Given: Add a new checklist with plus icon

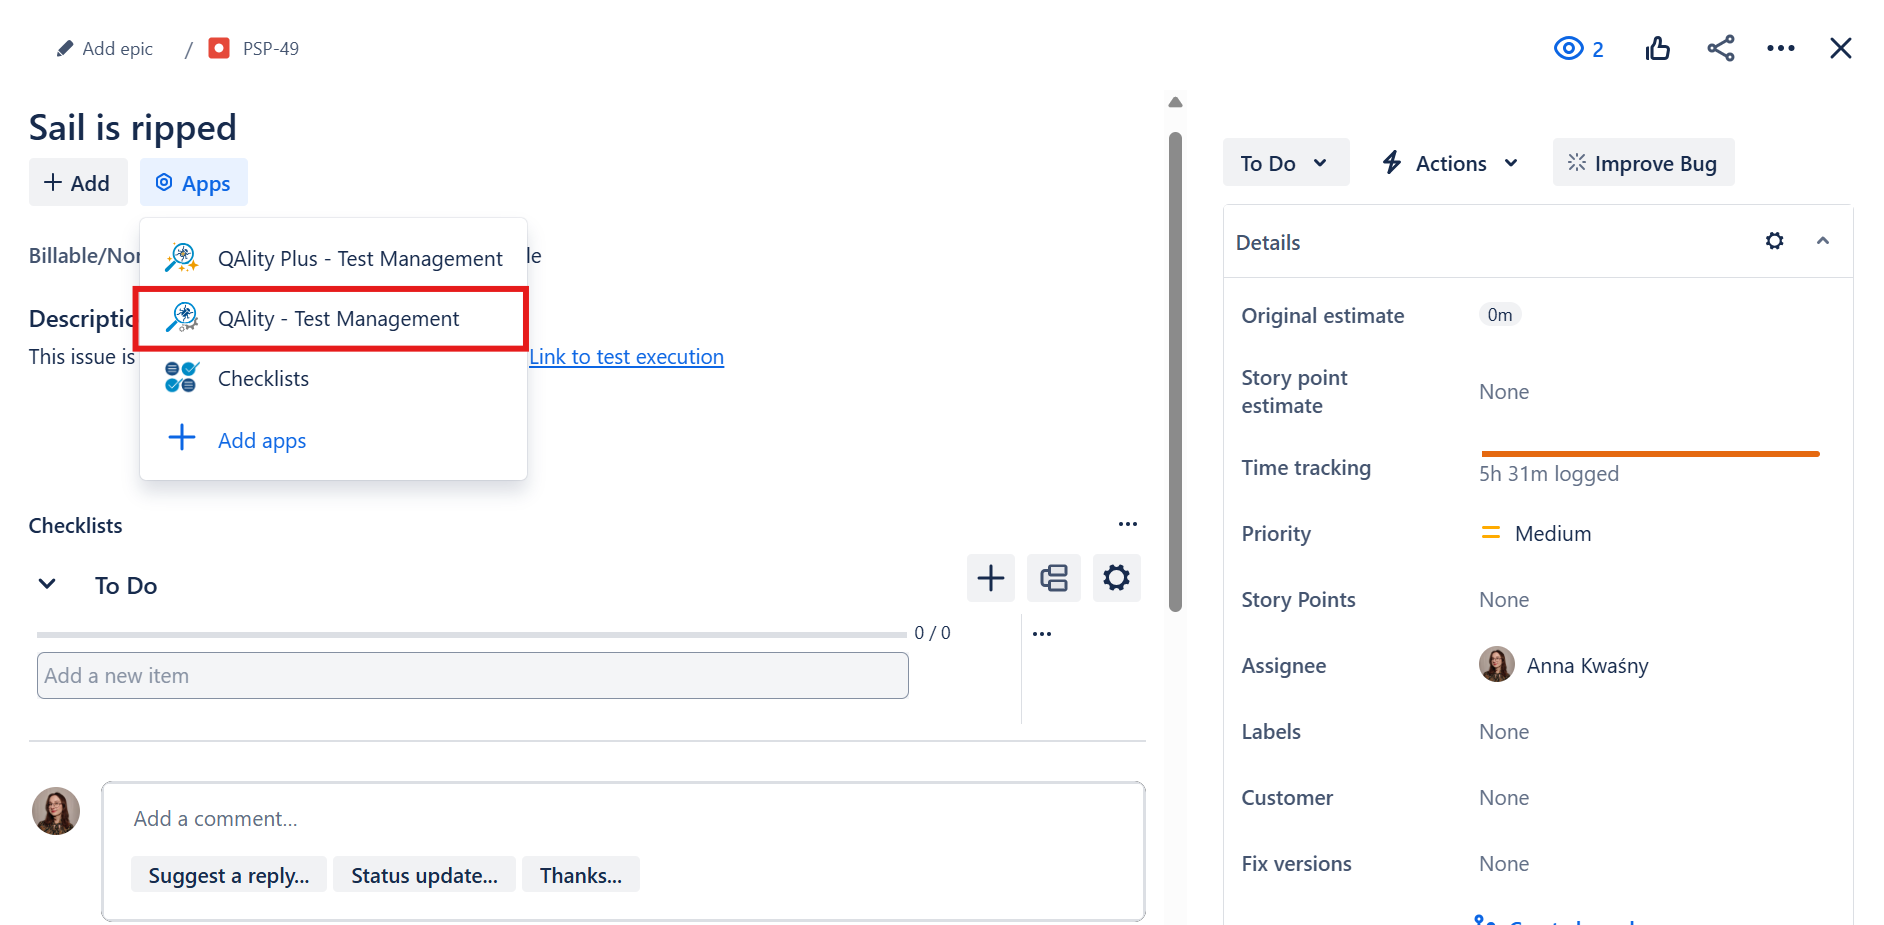Looking at the screenshot, I should [990, 578].
